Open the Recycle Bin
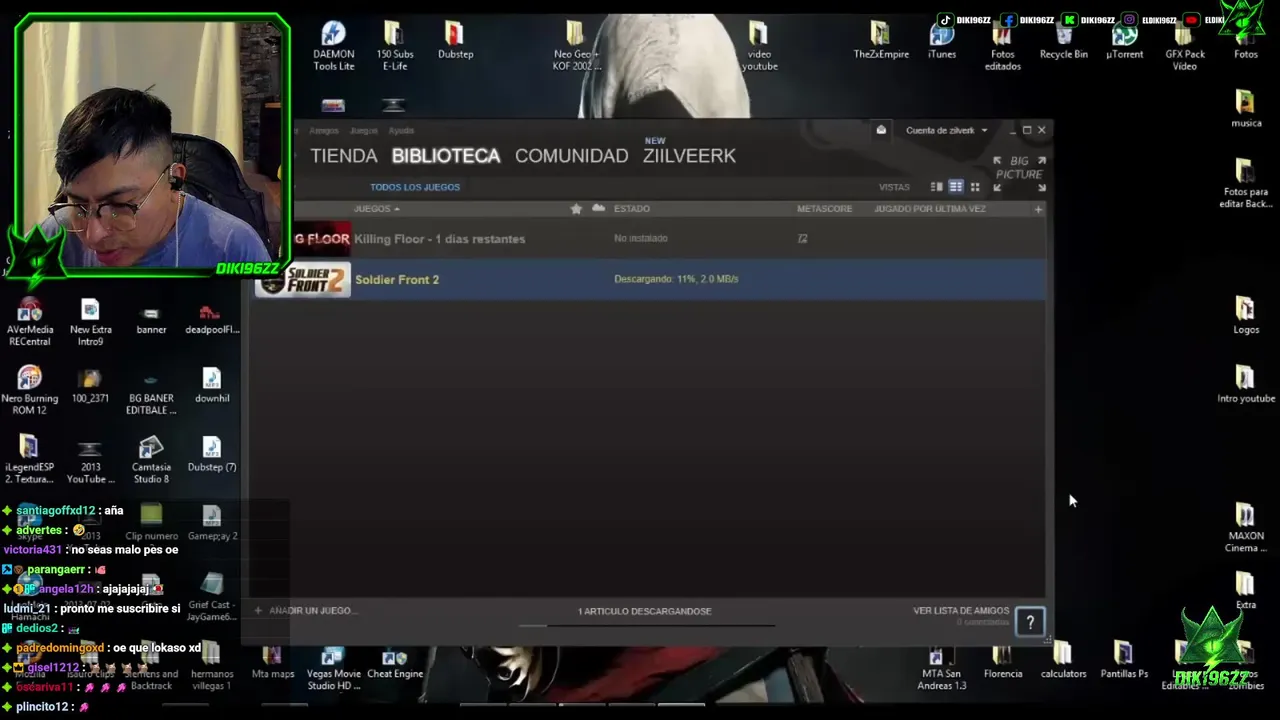 (x=1063, y=42)
